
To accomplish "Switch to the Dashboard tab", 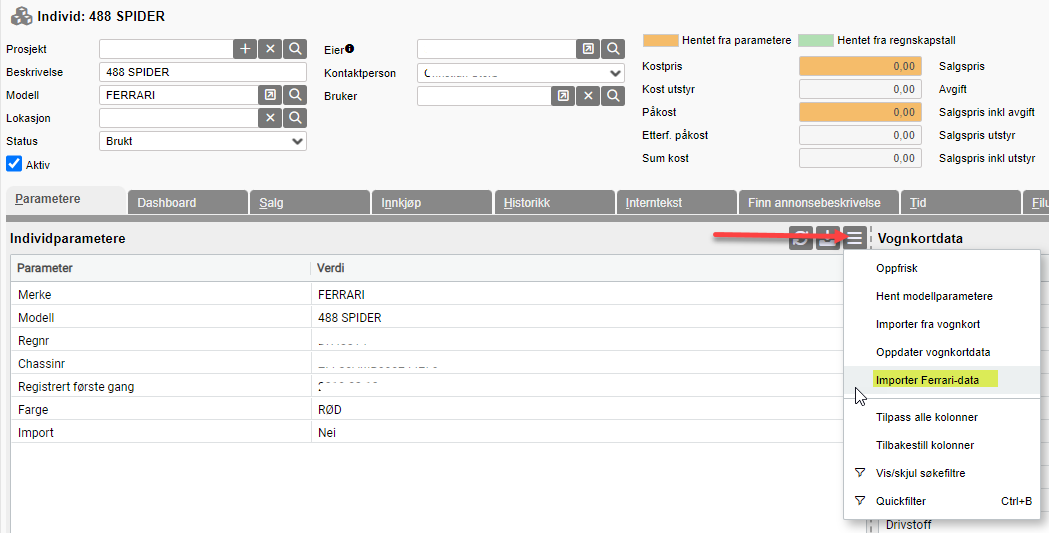I will (187, 203).
